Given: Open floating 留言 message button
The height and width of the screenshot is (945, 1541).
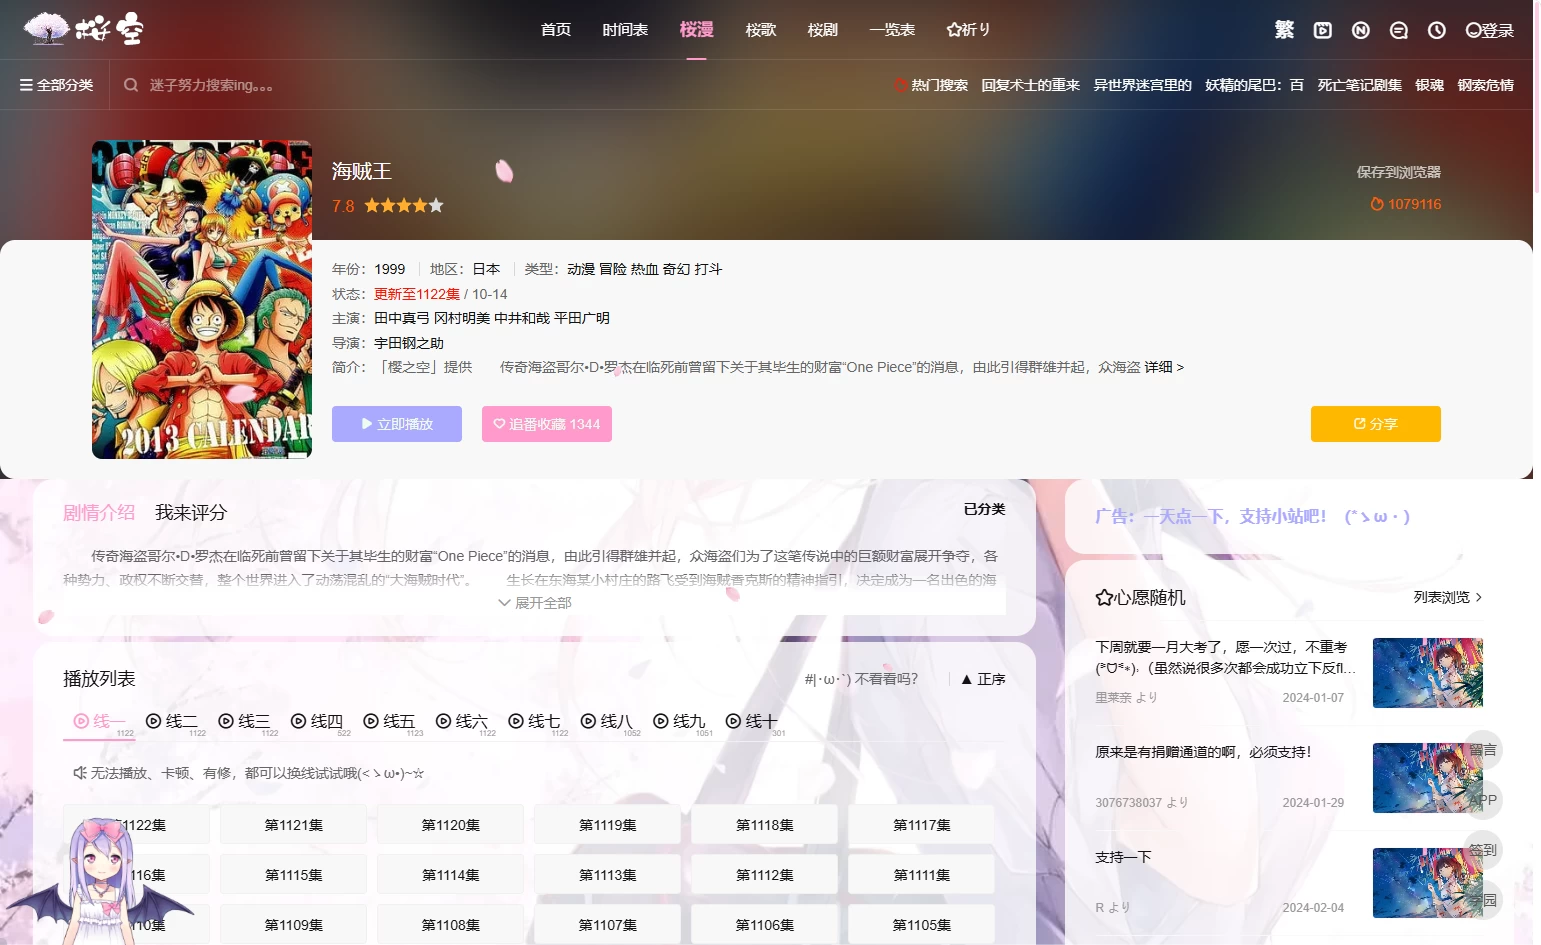Looking at the screenshot, I should pos(1483,750).
